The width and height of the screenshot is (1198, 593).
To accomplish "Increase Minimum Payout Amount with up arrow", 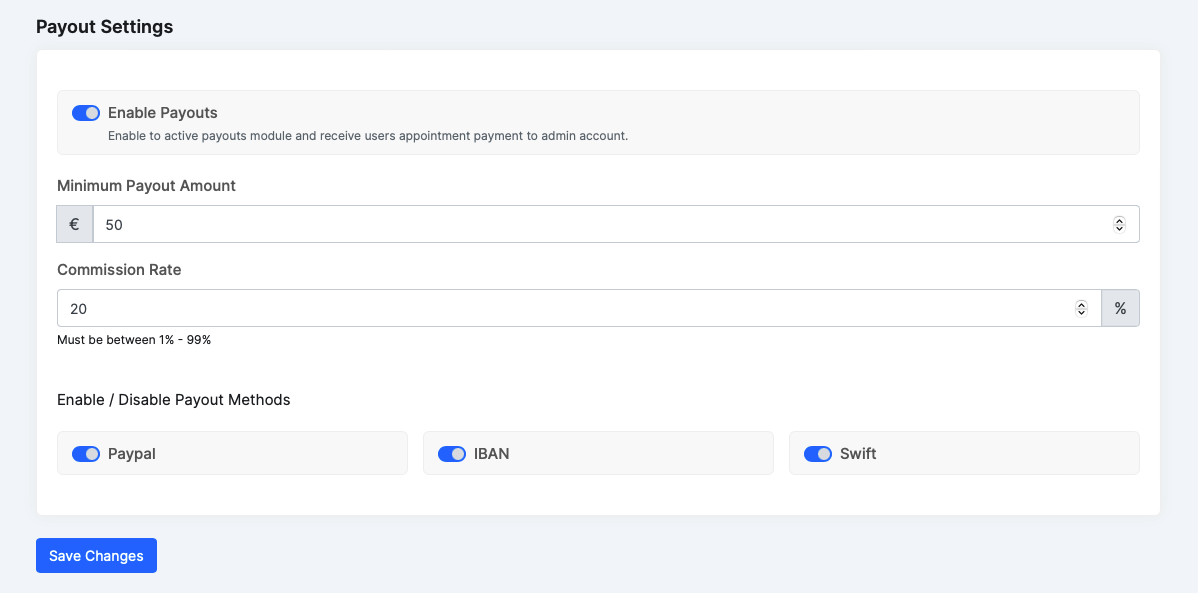I will (x=1119, y=221).
